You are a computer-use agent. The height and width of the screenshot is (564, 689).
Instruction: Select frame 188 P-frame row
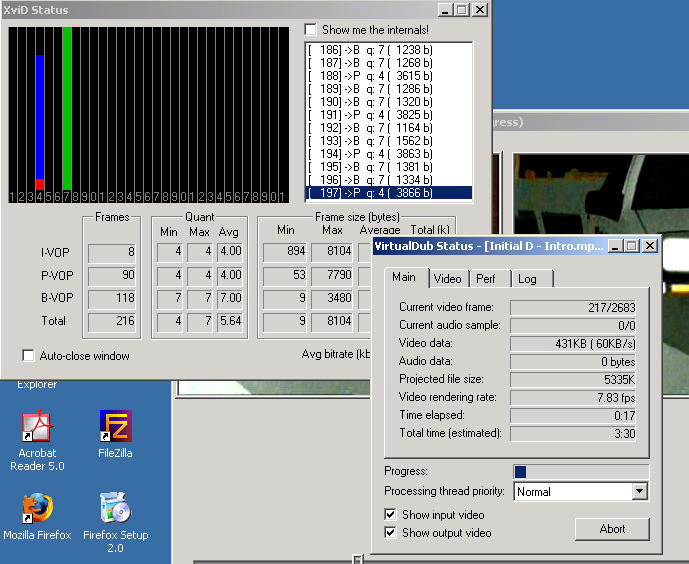point(388,76)
